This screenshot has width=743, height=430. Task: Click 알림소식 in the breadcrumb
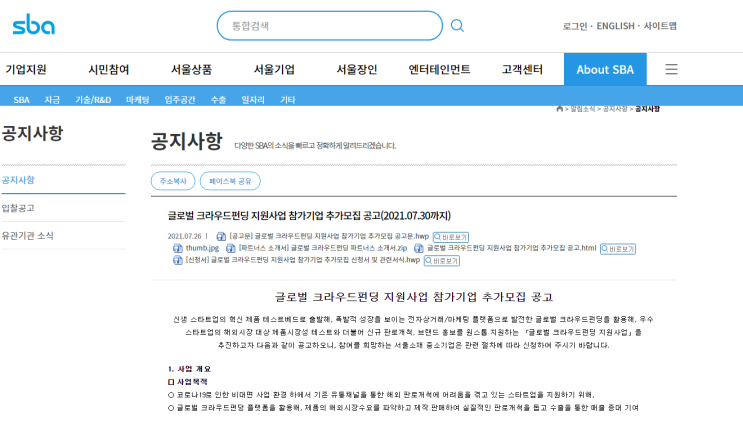click(582, 109)
